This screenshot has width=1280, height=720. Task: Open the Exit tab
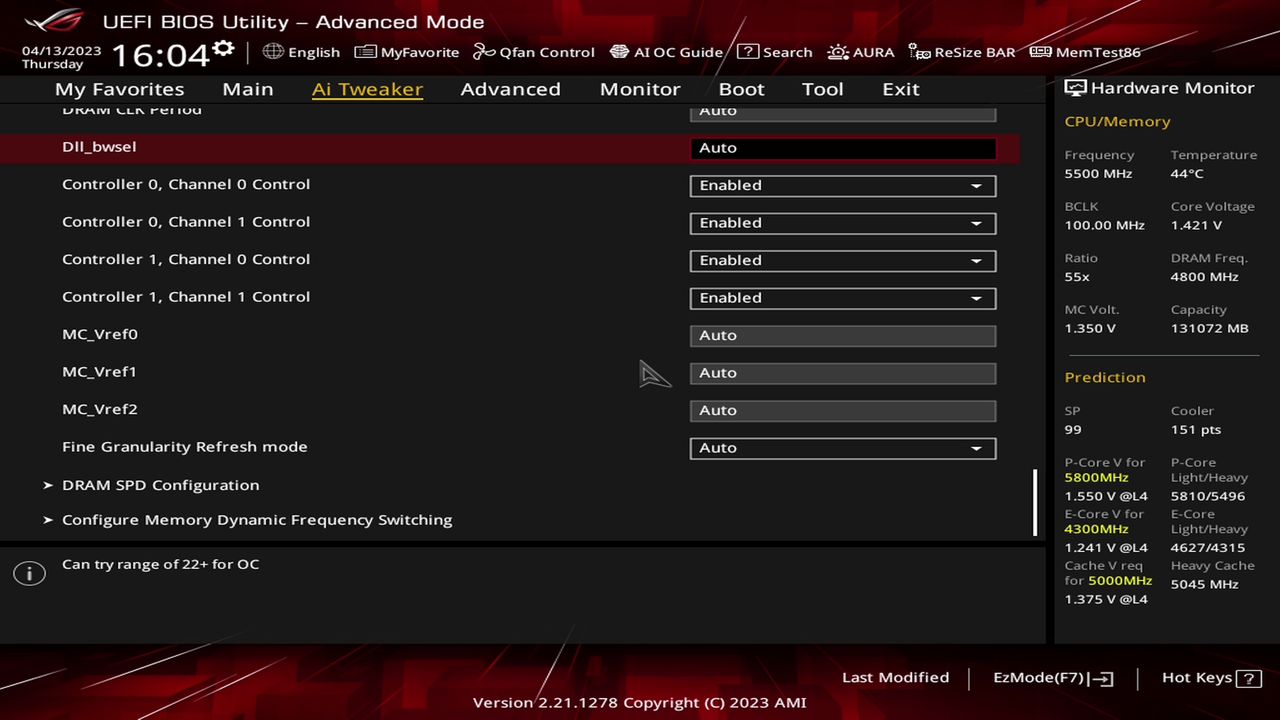point(901,89)
